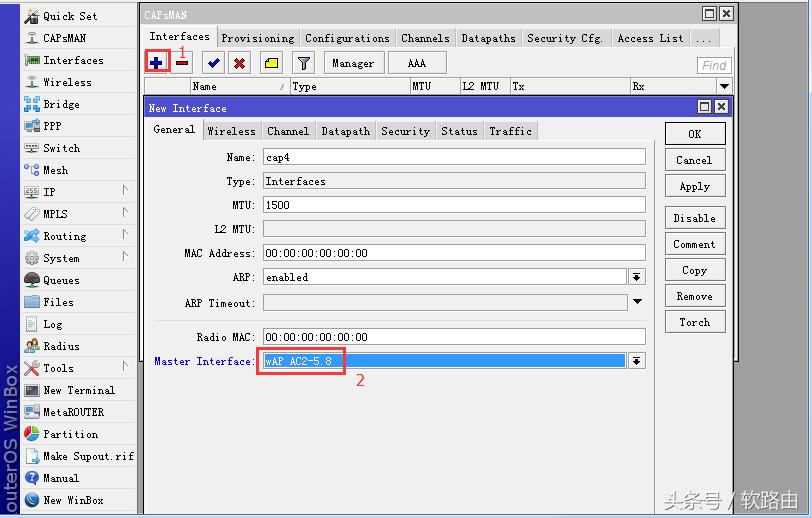Click the Torch button

pyautogui.click(x=695, y=322)
